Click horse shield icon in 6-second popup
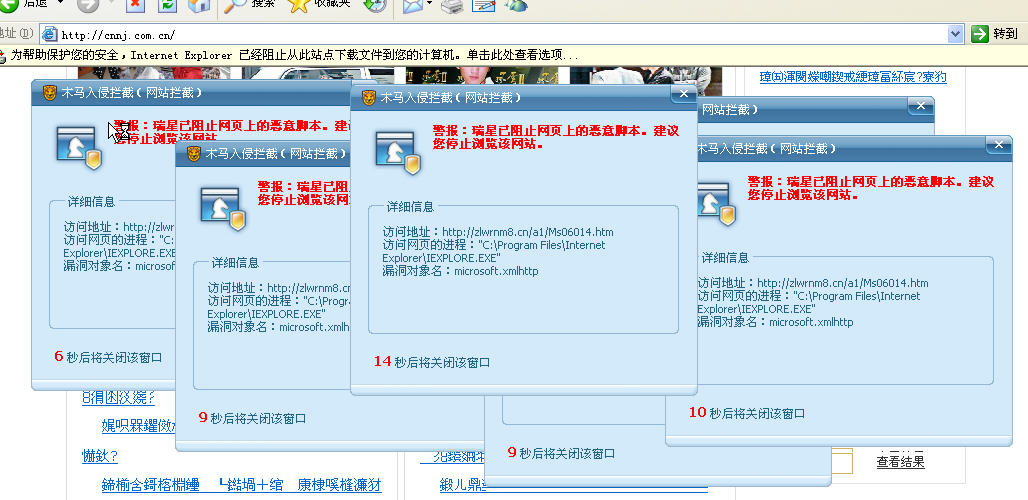1028x500 pixels. (x=79, y=147)
